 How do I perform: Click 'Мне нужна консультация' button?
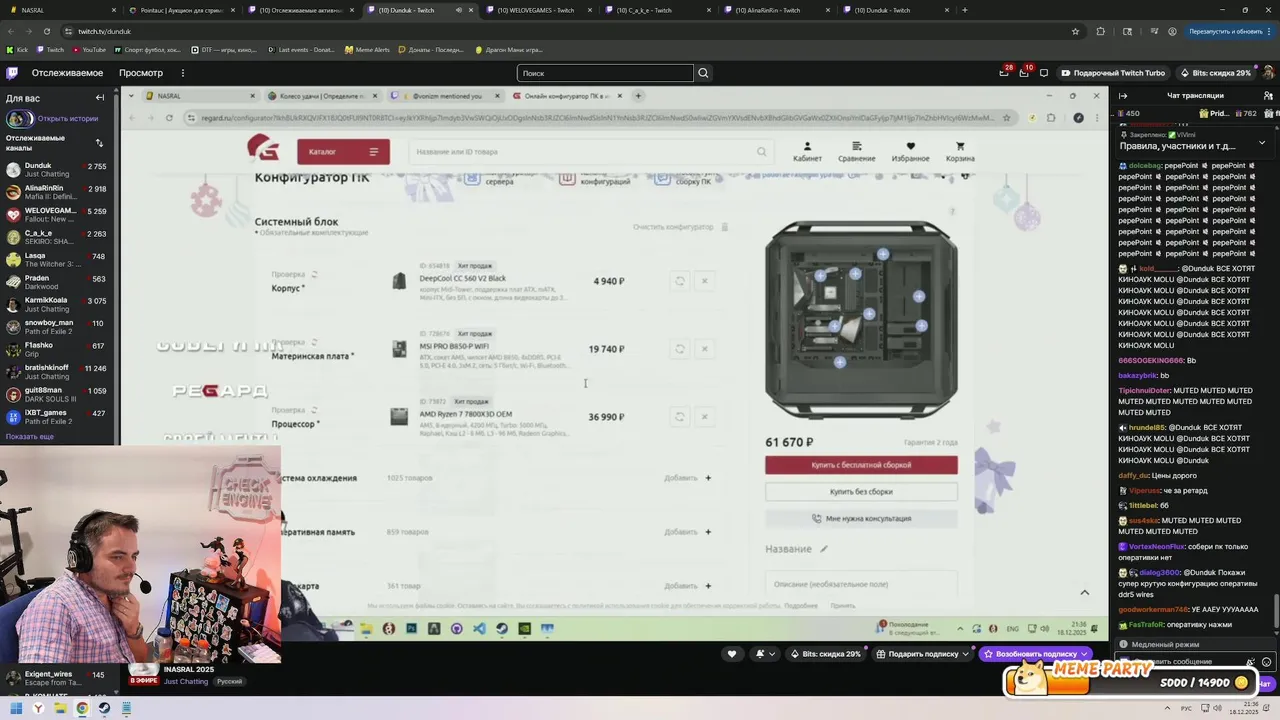861,519
